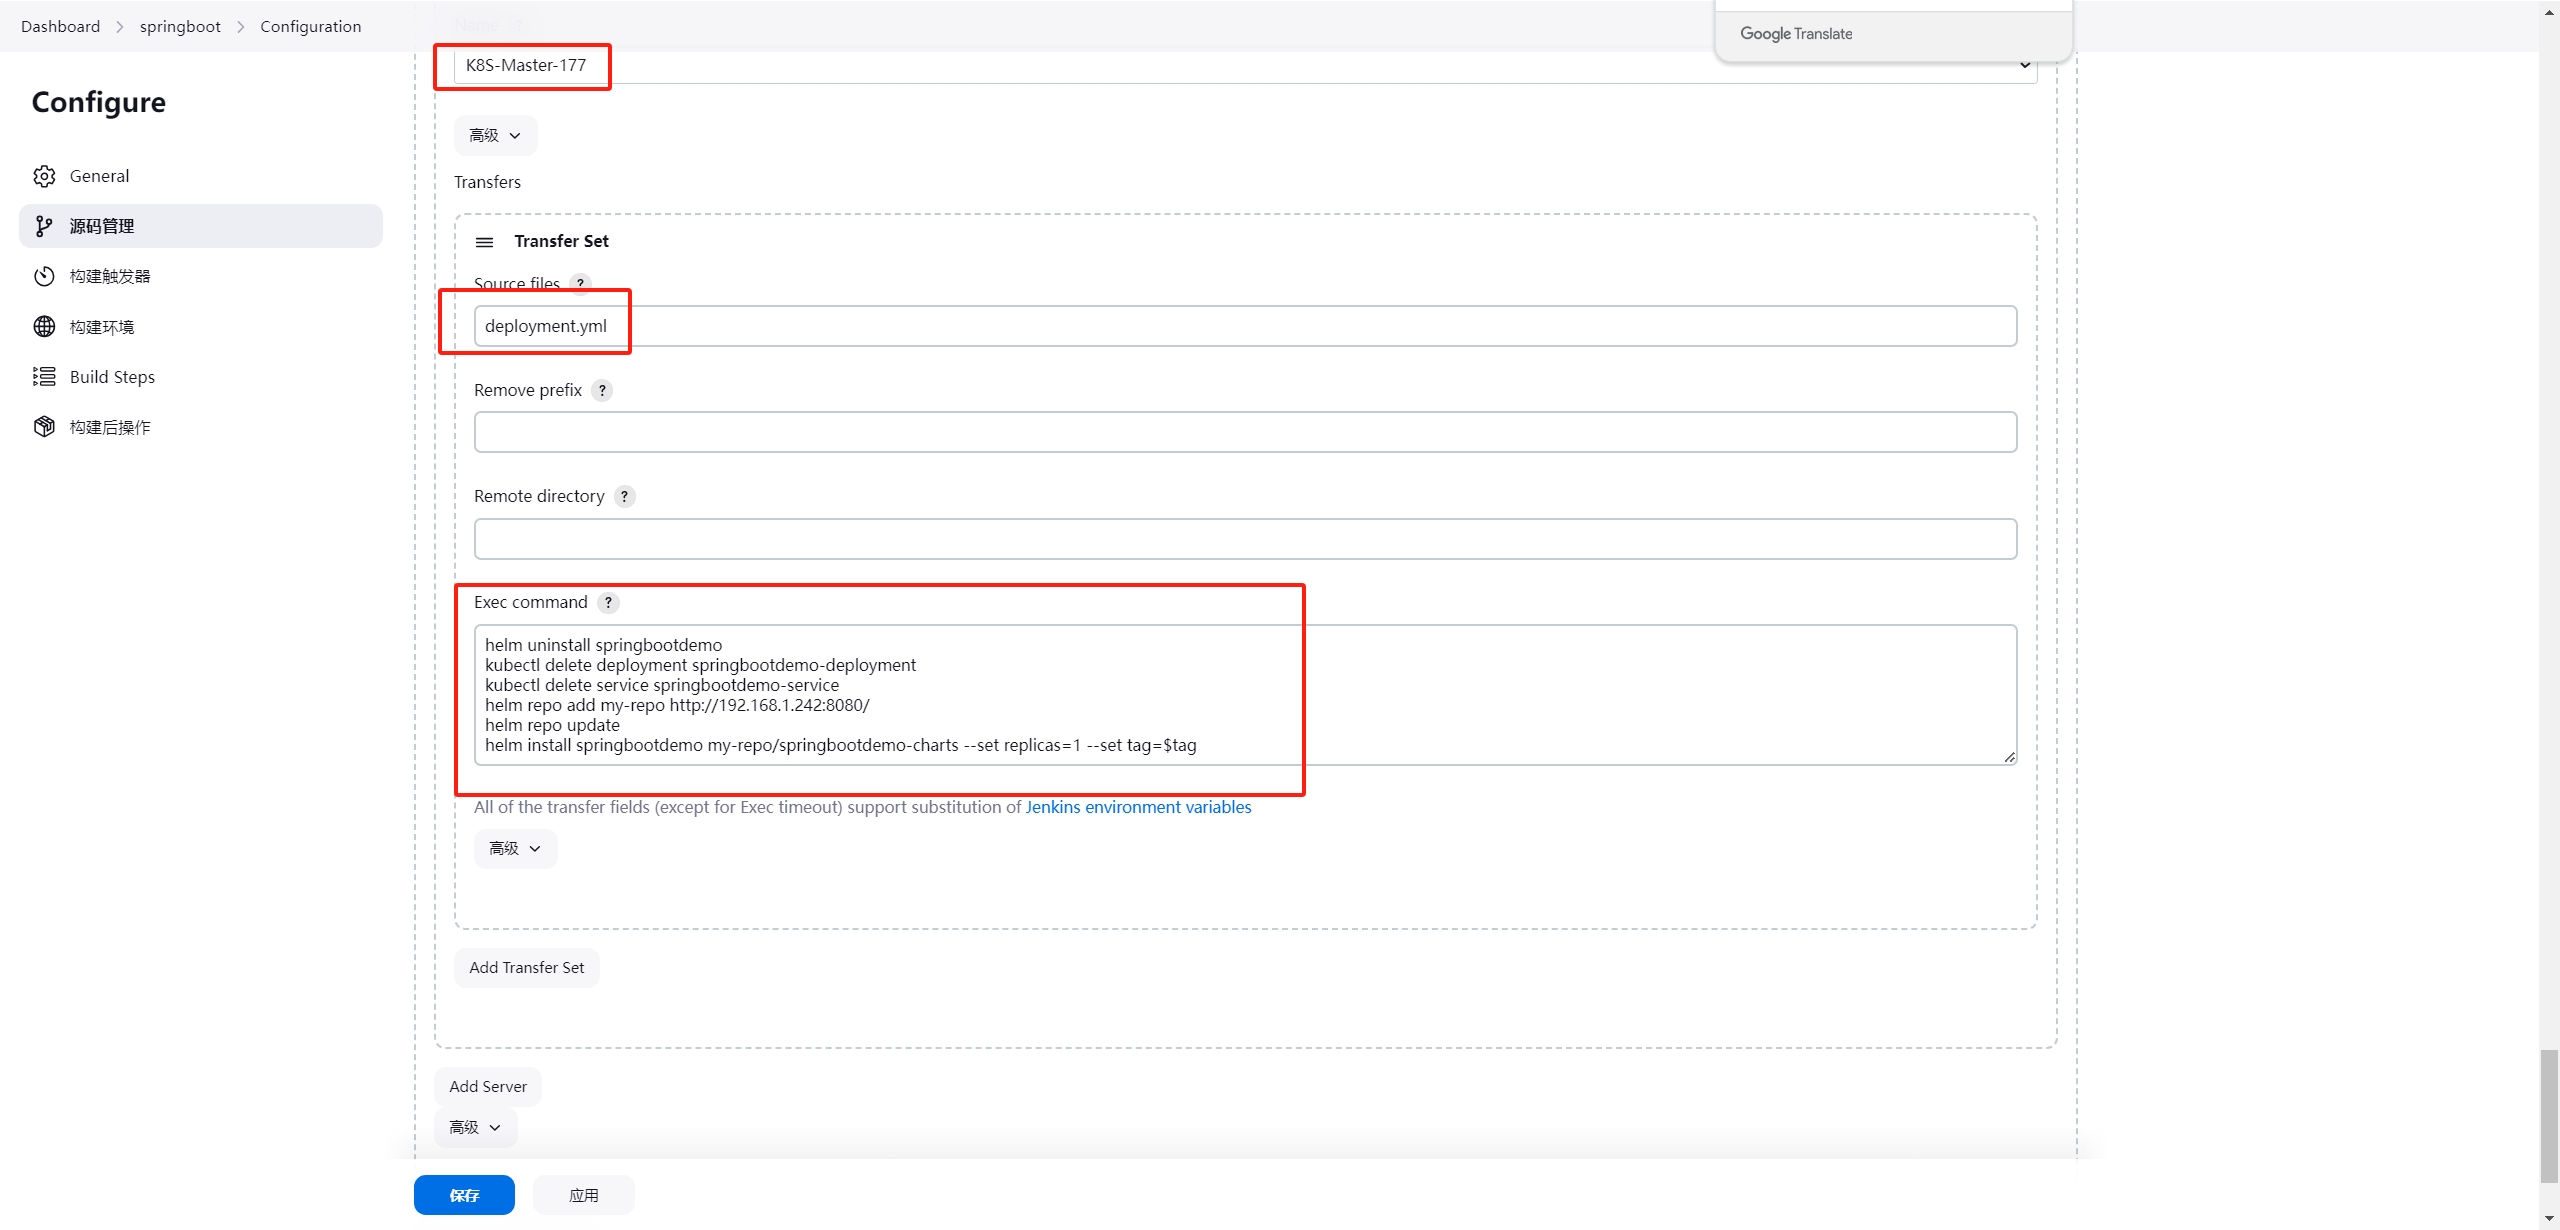This screenshot has height=1230, width=2560.
Task: Click the Source files input field
Action: tap(1245, 326)
